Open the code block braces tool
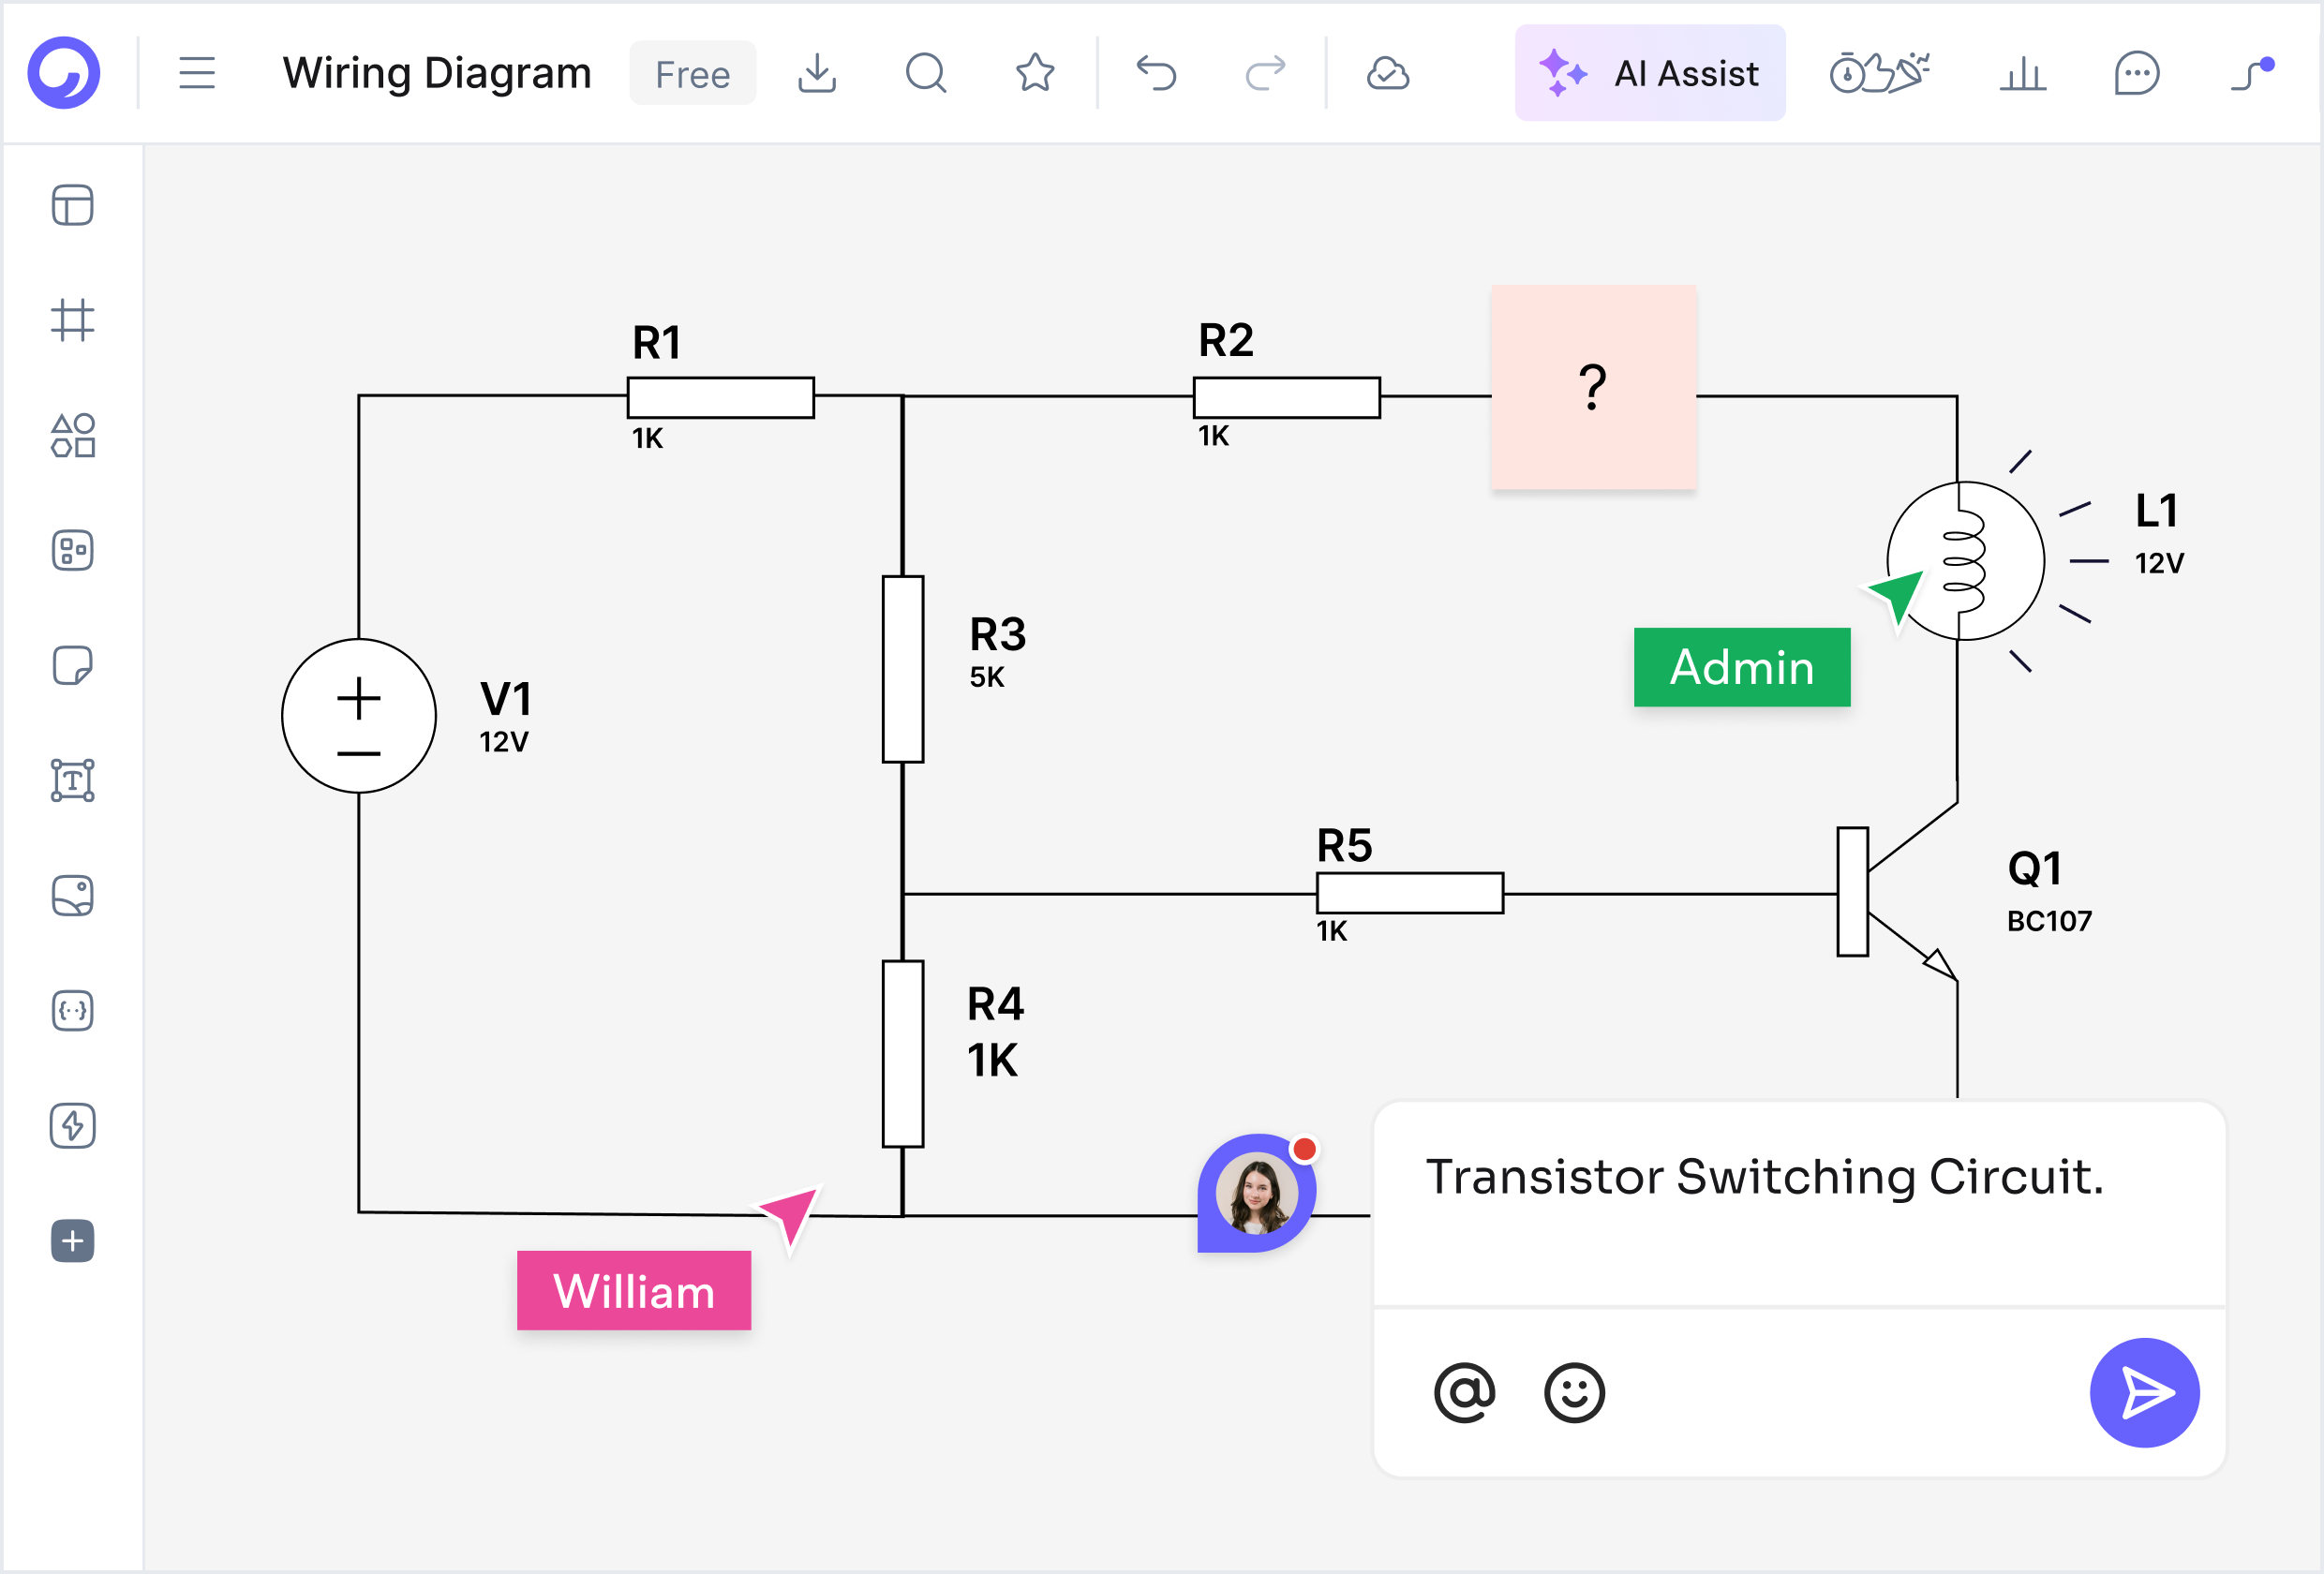2324x1574 pixels. (73, 1010)
